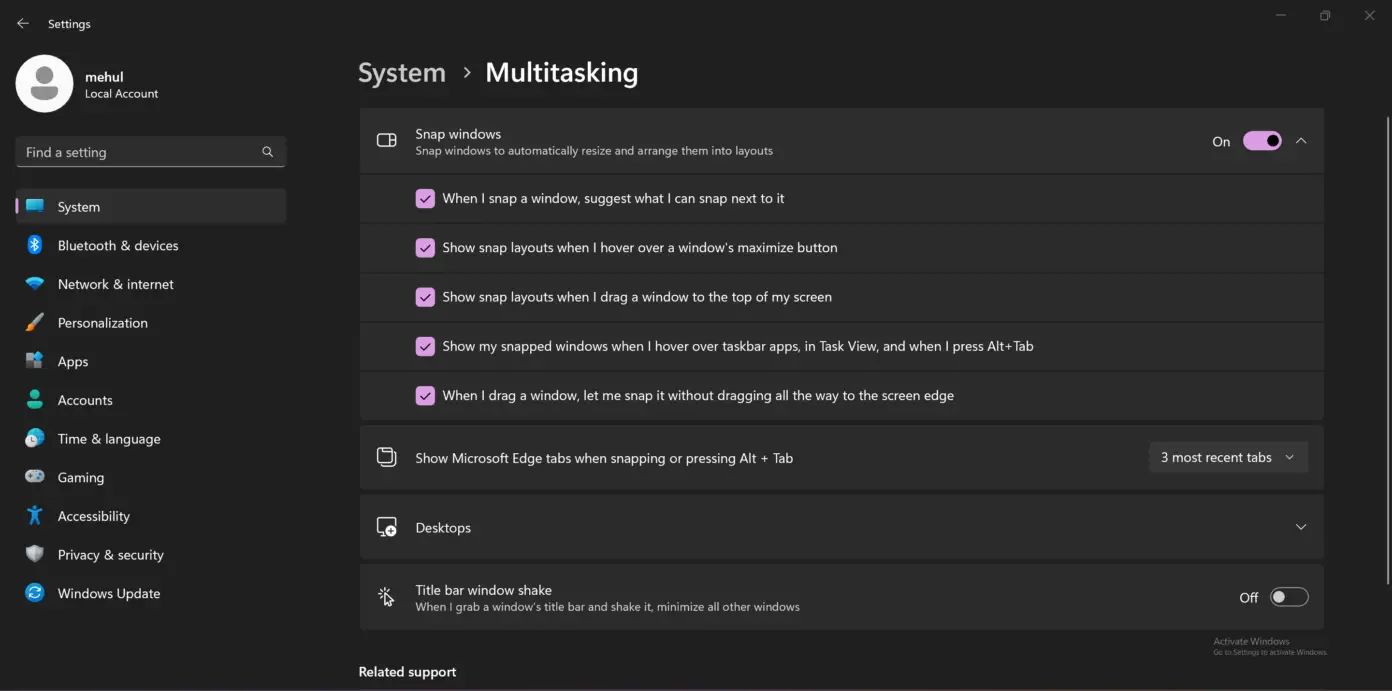The image size is (1392, 691).
Task: Select the Bluetooth & devices sidebar icon
Action: 34,245
